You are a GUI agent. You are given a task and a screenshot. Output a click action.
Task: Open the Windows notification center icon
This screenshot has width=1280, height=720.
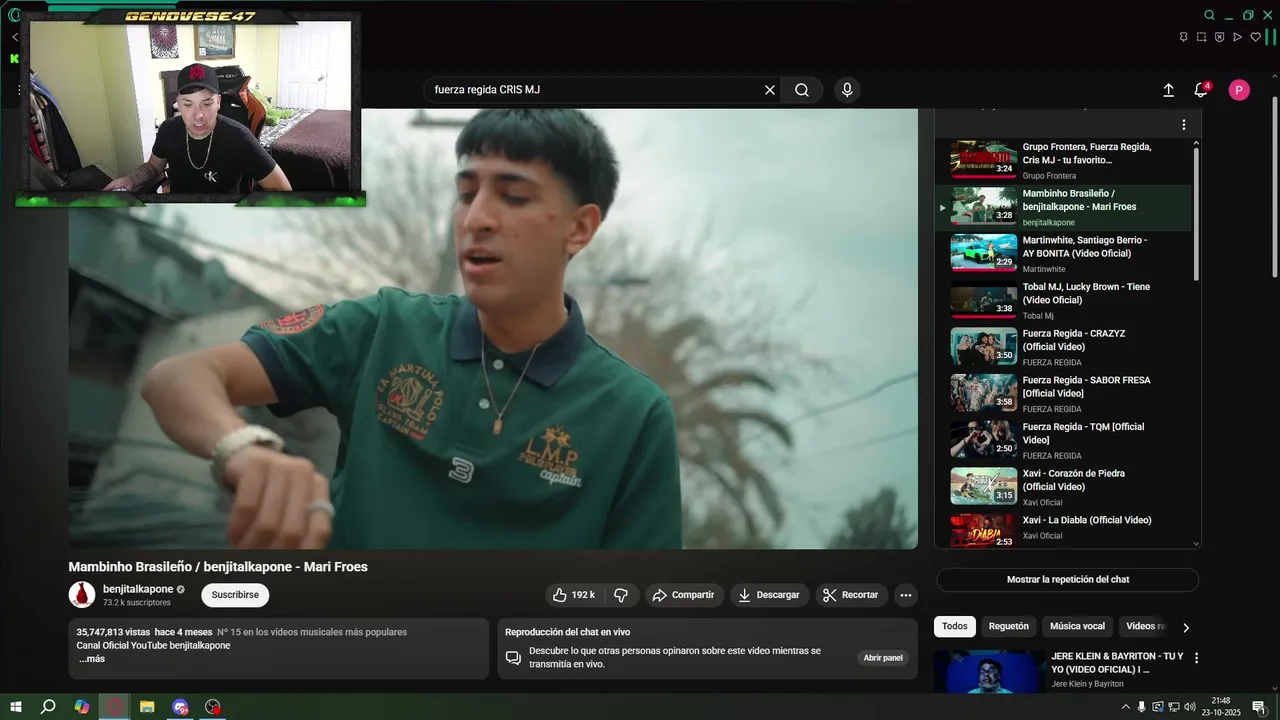pos(1259,707)
